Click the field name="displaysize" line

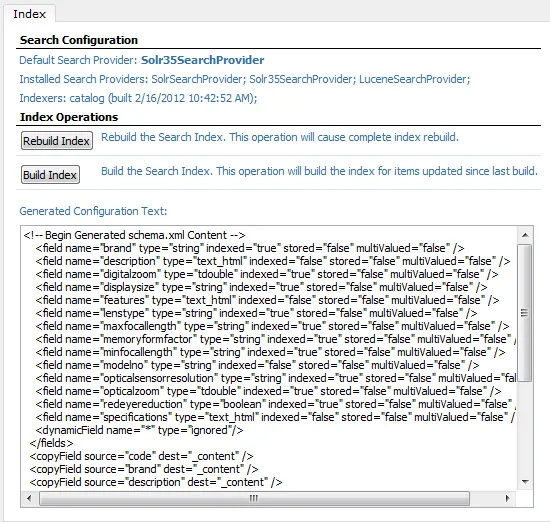click(261, 287)
